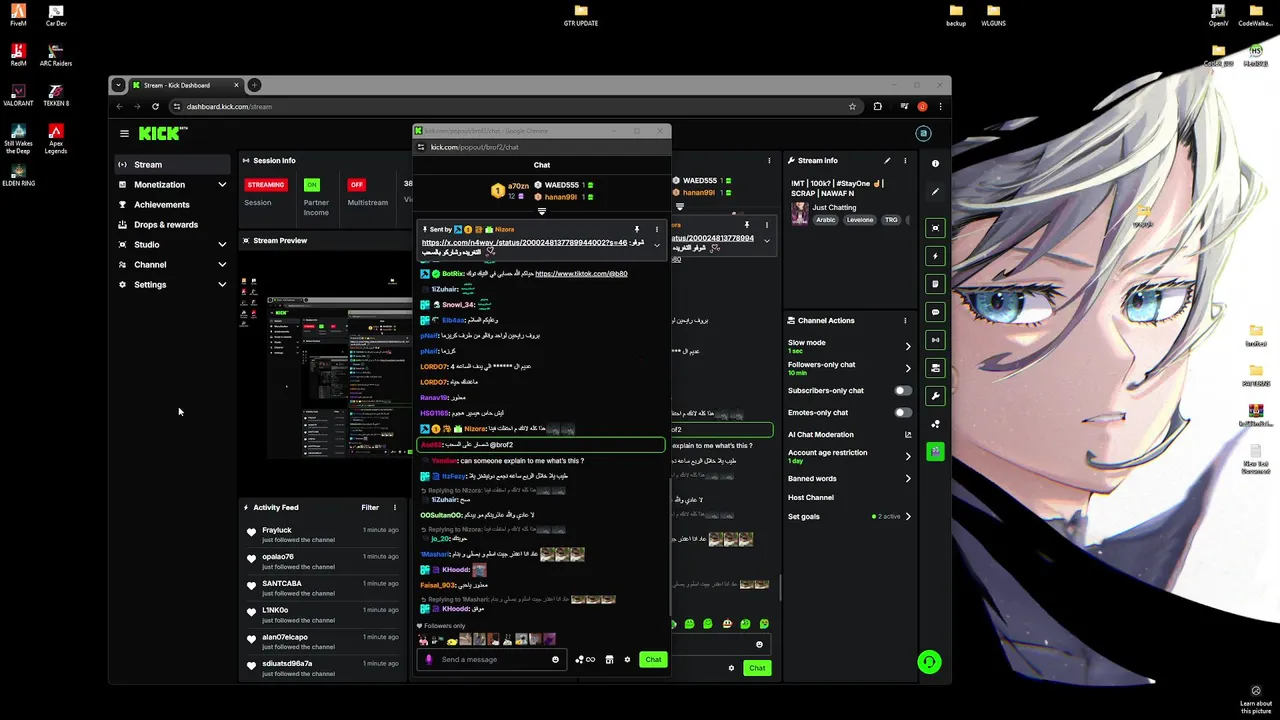Expand the Settings sidebar section
The image size is (1280, 720).
tap(222, 284)
